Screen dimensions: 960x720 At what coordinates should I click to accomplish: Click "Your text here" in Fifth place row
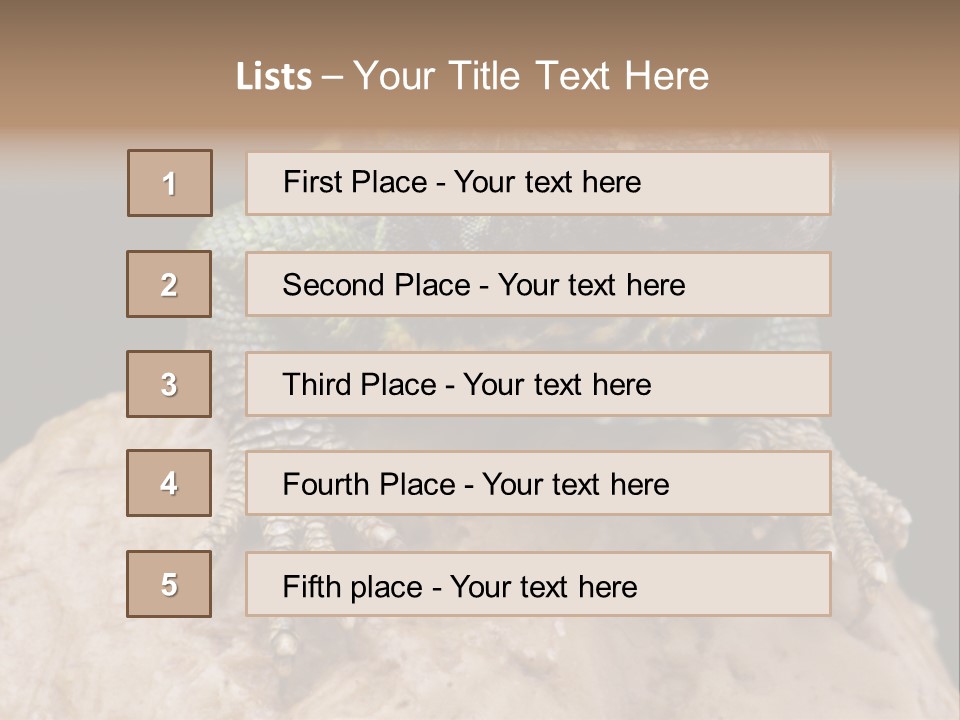(543, 586)
